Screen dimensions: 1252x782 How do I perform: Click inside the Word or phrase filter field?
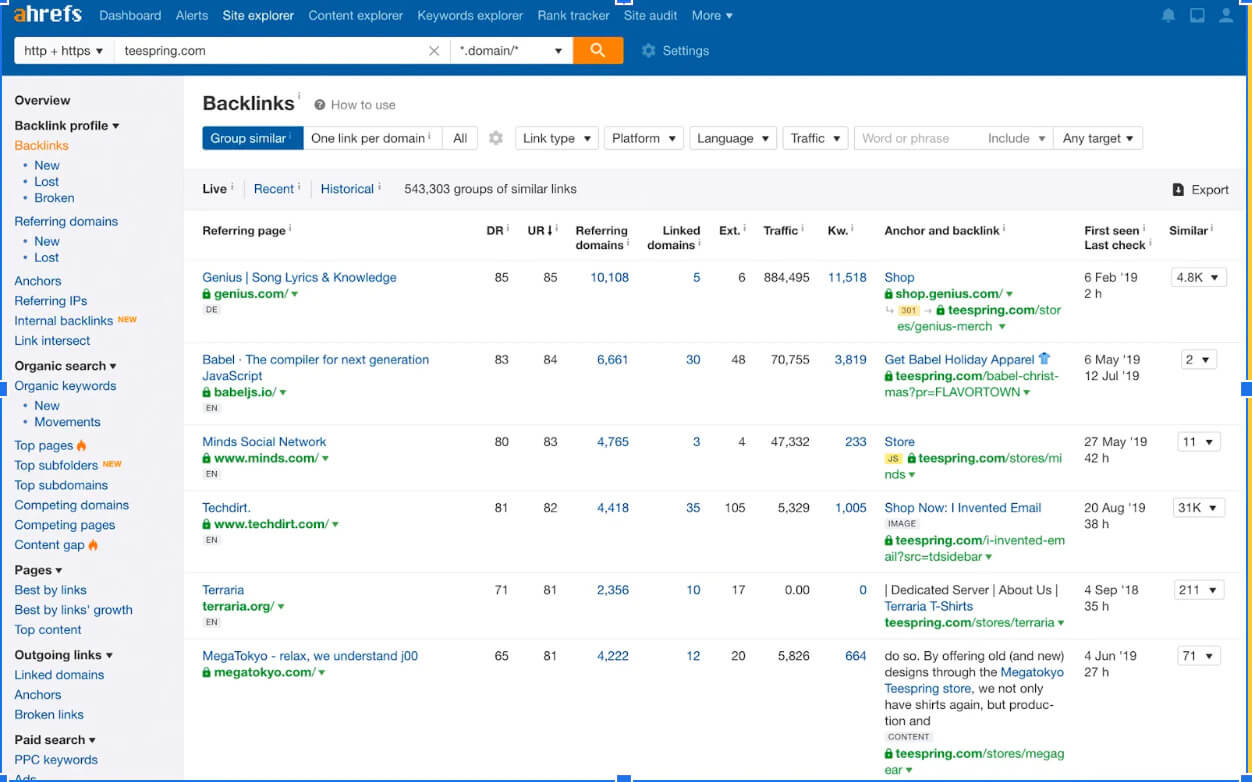918,138
